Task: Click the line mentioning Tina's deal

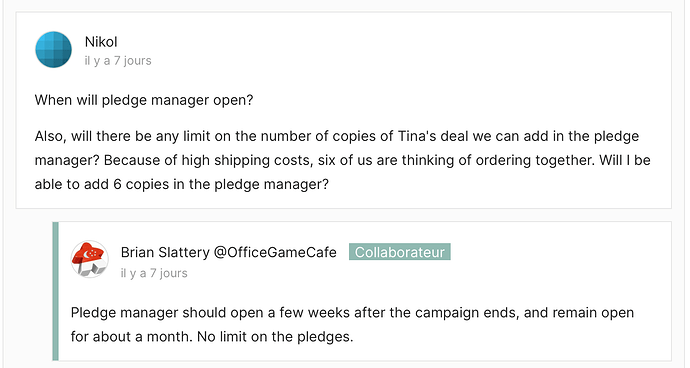Action: [337, 136]
